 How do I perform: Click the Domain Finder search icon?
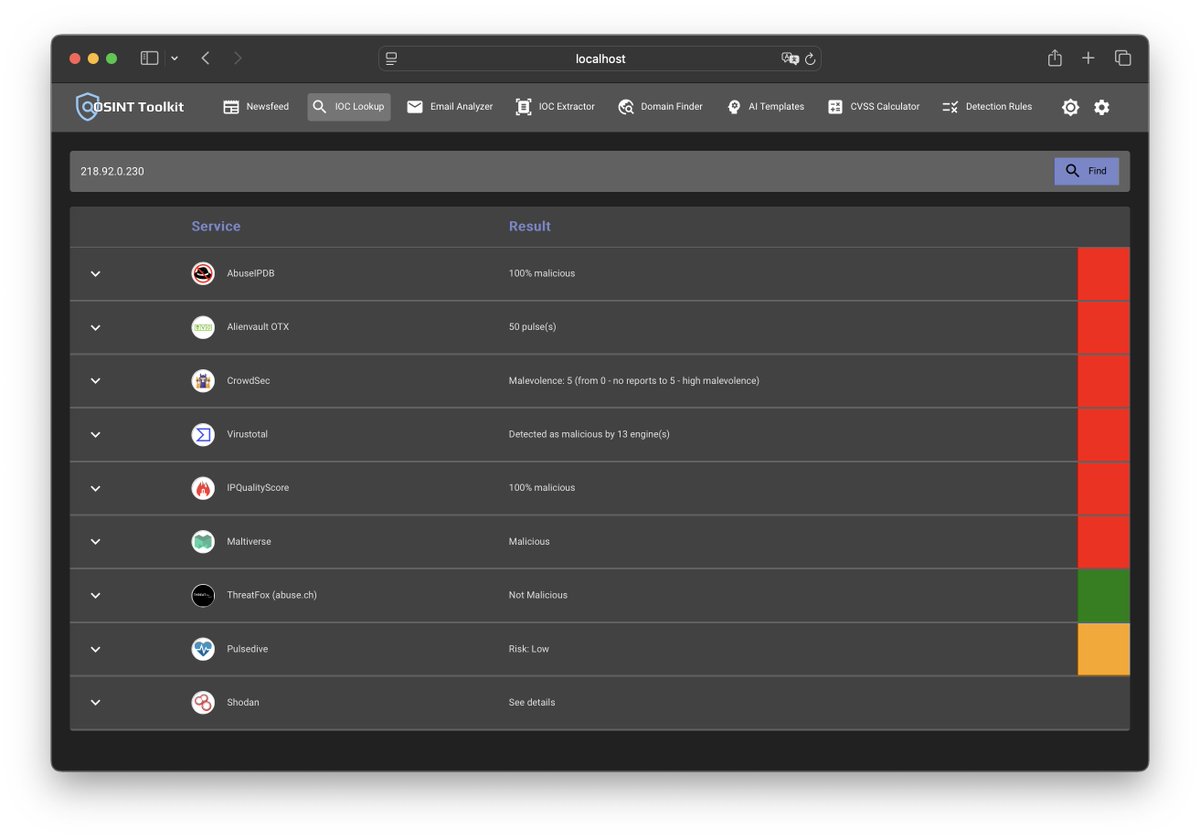(626, 106)
